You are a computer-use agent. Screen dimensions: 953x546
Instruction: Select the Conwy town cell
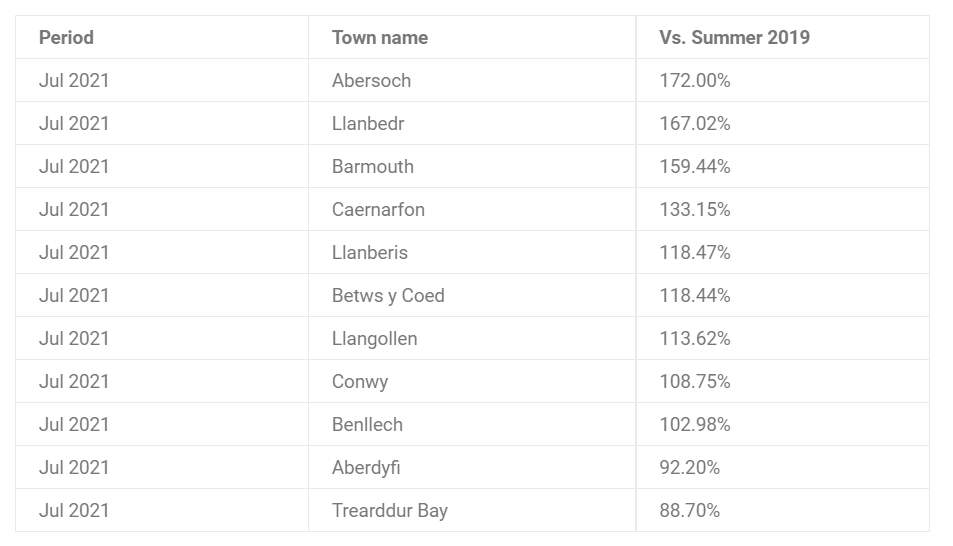click(472, 381)
